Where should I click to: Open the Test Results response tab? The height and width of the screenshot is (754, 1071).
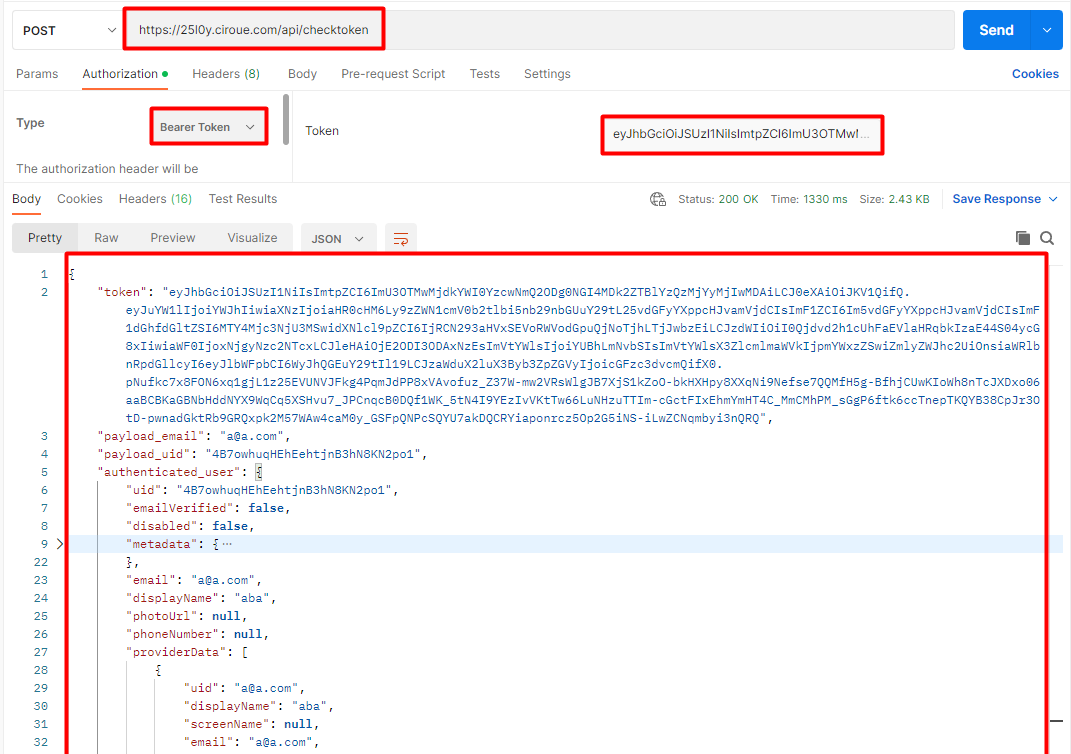pyautogui.click(x=242, y=198)
